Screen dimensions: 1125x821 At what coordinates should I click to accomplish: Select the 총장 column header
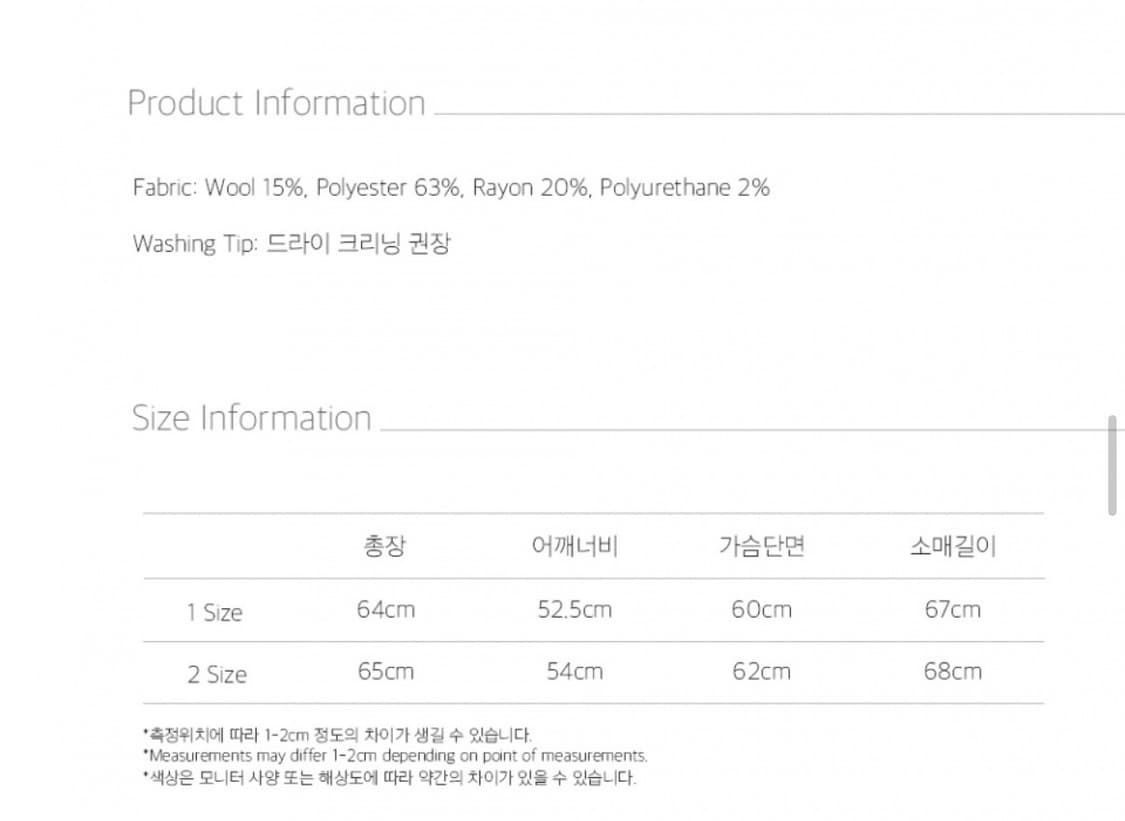click(x=385, y=547)
